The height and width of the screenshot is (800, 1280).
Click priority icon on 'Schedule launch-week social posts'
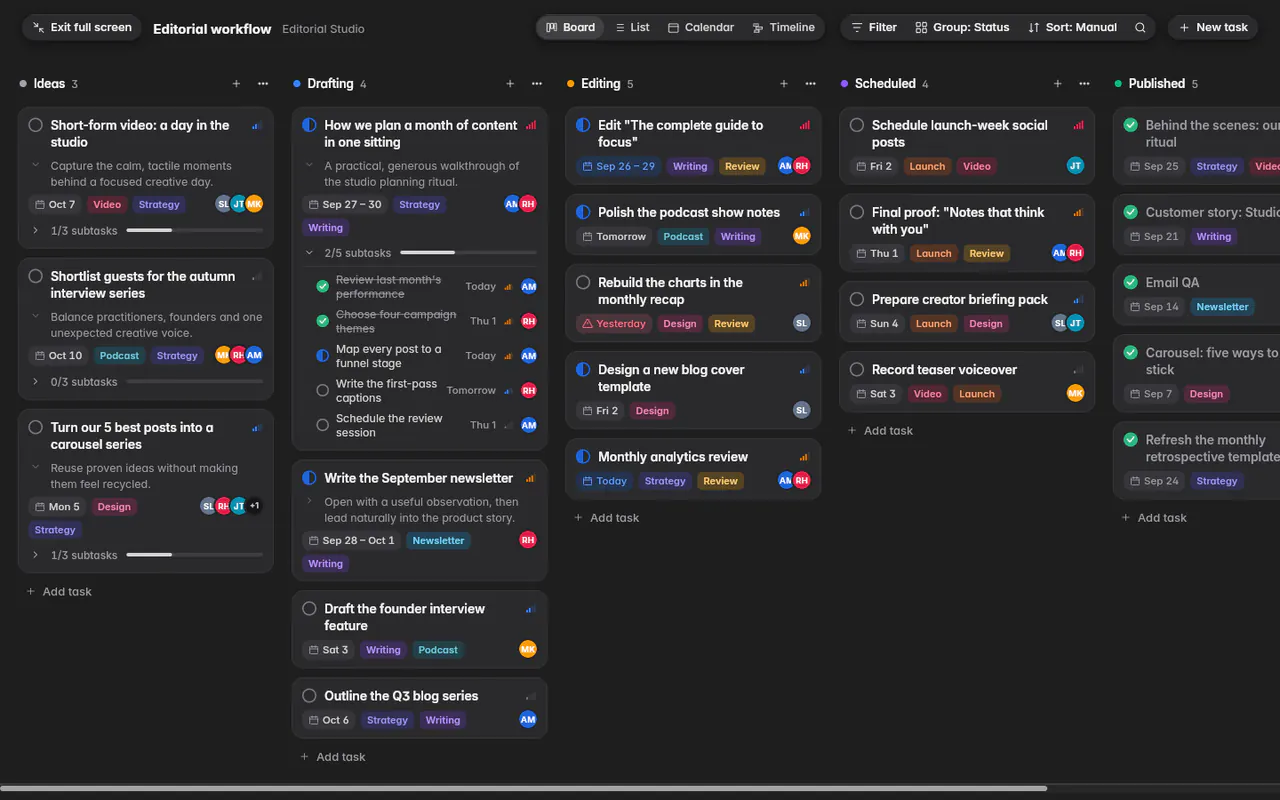tap(1078, 126)
